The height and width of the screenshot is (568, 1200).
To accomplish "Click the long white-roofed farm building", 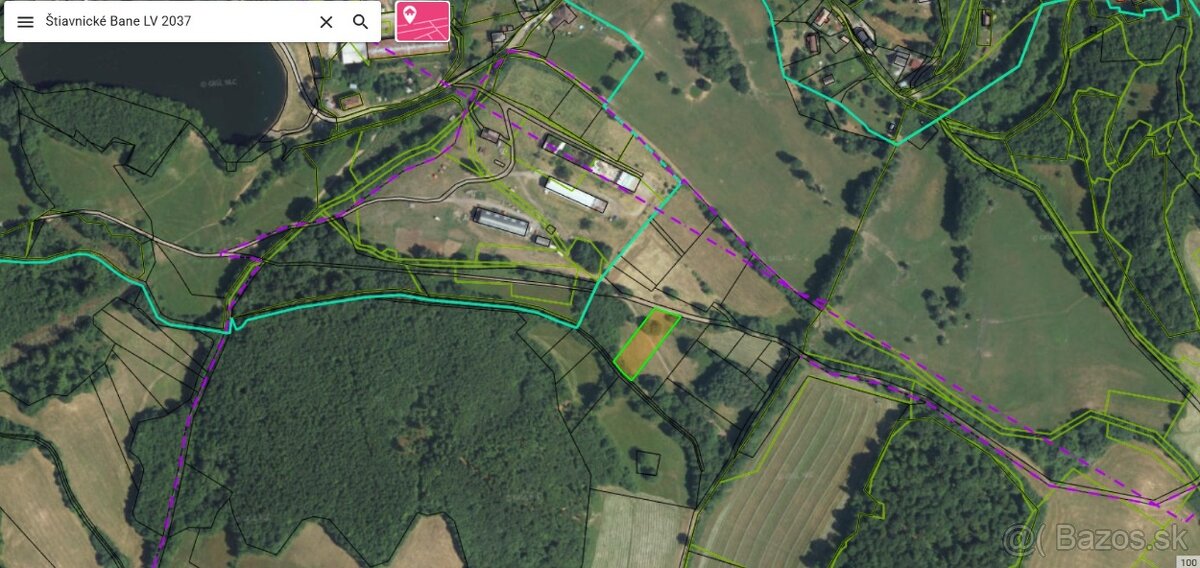I will pos(575,195).
